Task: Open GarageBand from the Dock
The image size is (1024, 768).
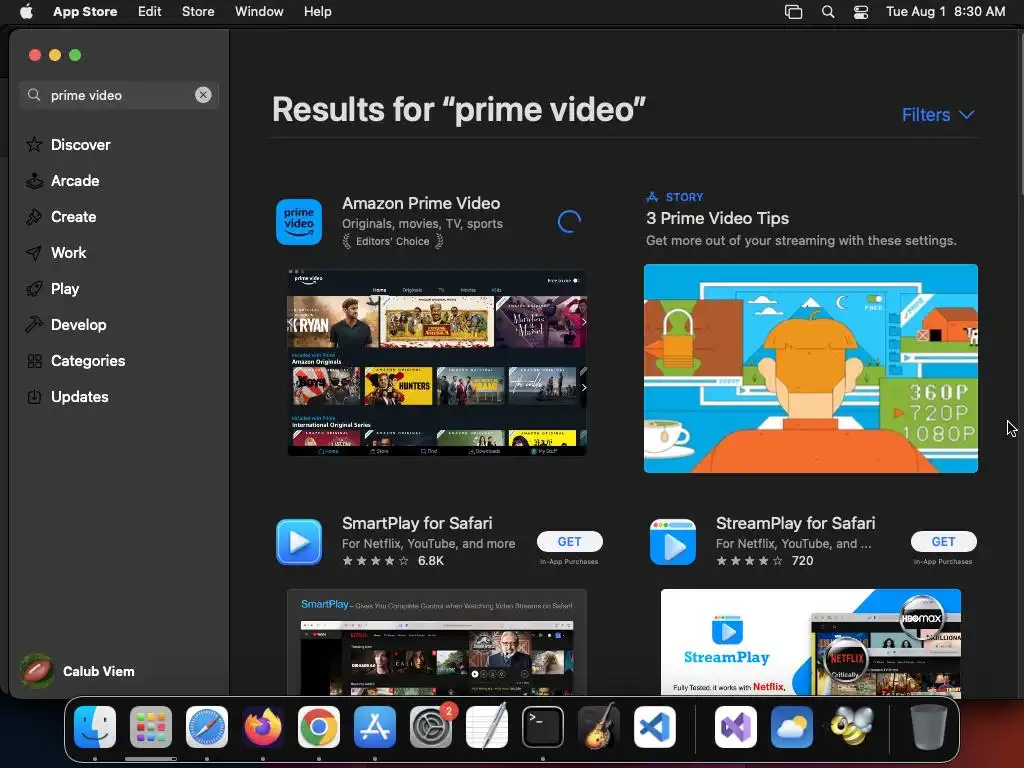Action: (599, 727)
